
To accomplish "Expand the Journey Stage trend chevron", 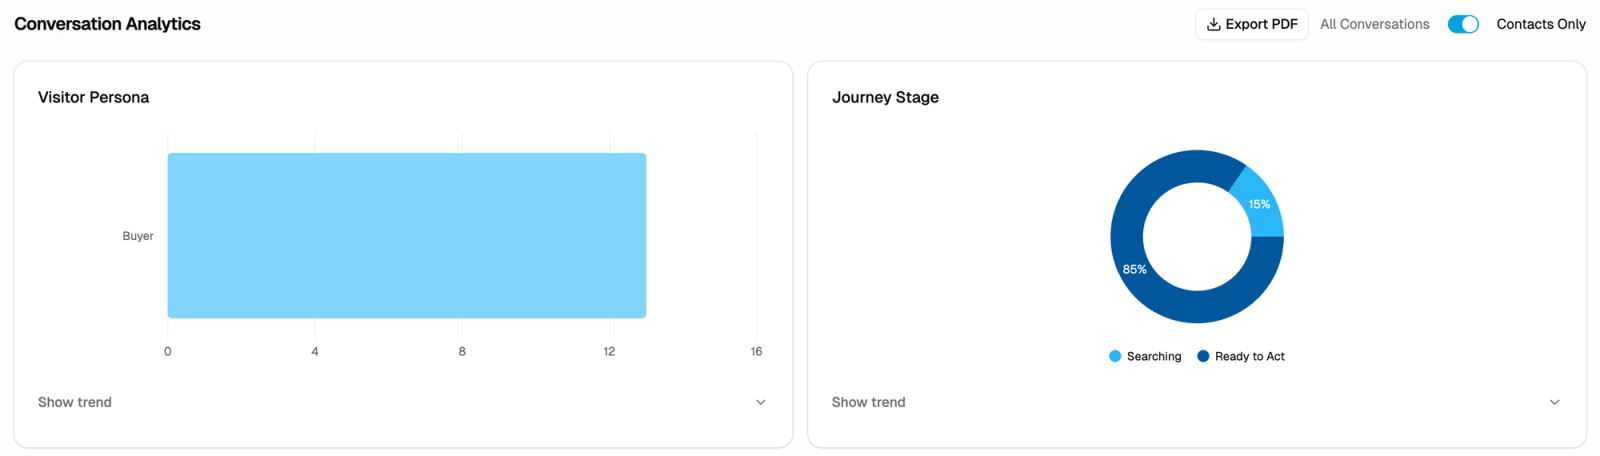I will point(1554,402).
